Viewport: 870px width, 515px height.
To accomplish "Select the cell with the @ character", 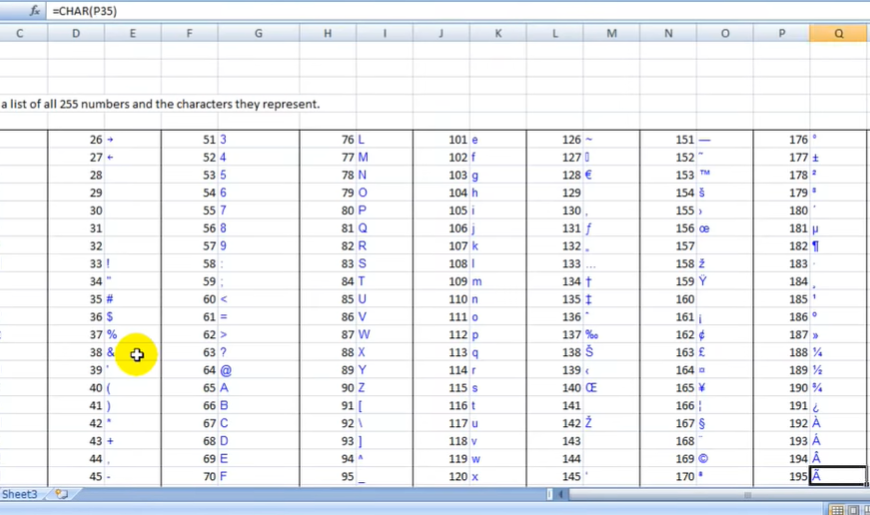I will pyautogui.click(x=259, y=370).
